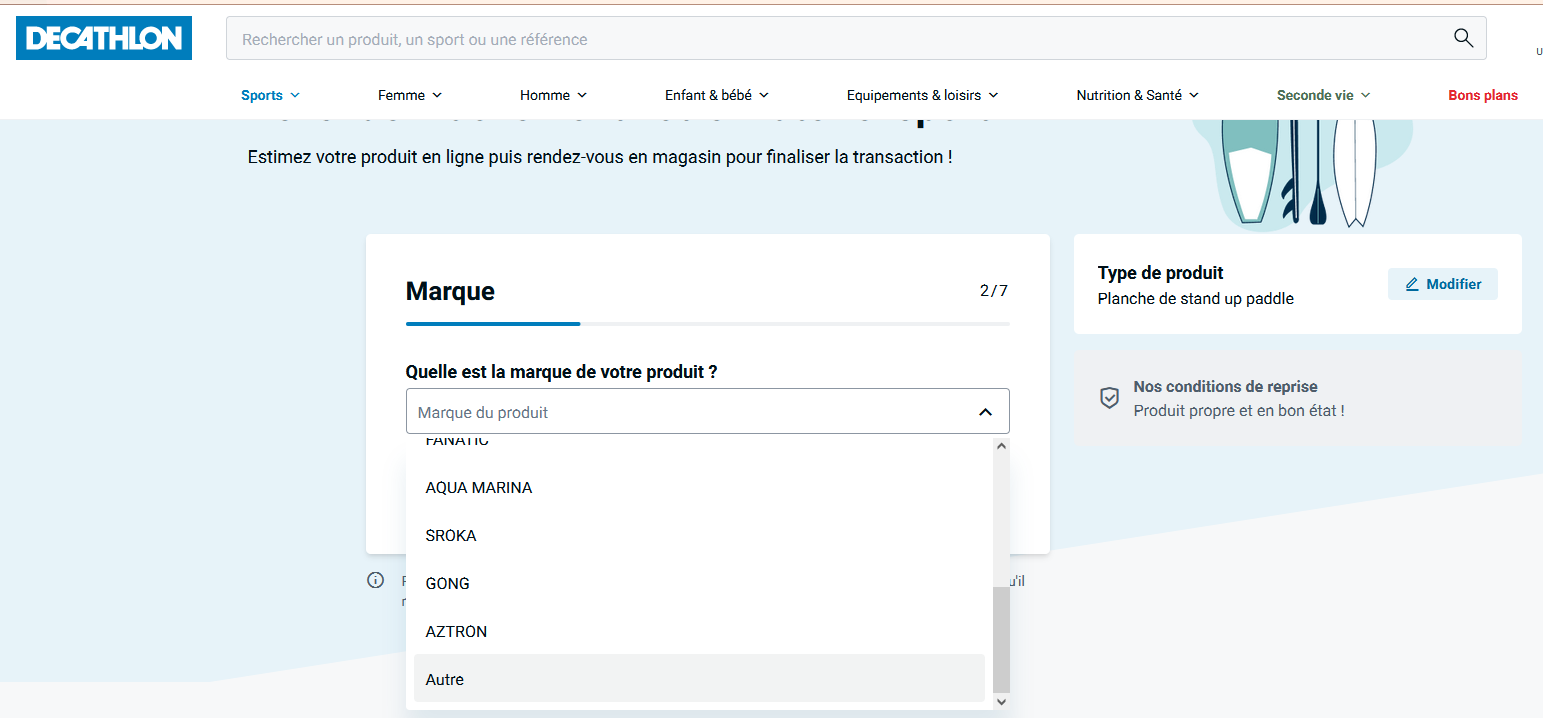Click the chevron next to Sports
The height and width of the screenshot is (718, 1543).
[x=295, y=95]
